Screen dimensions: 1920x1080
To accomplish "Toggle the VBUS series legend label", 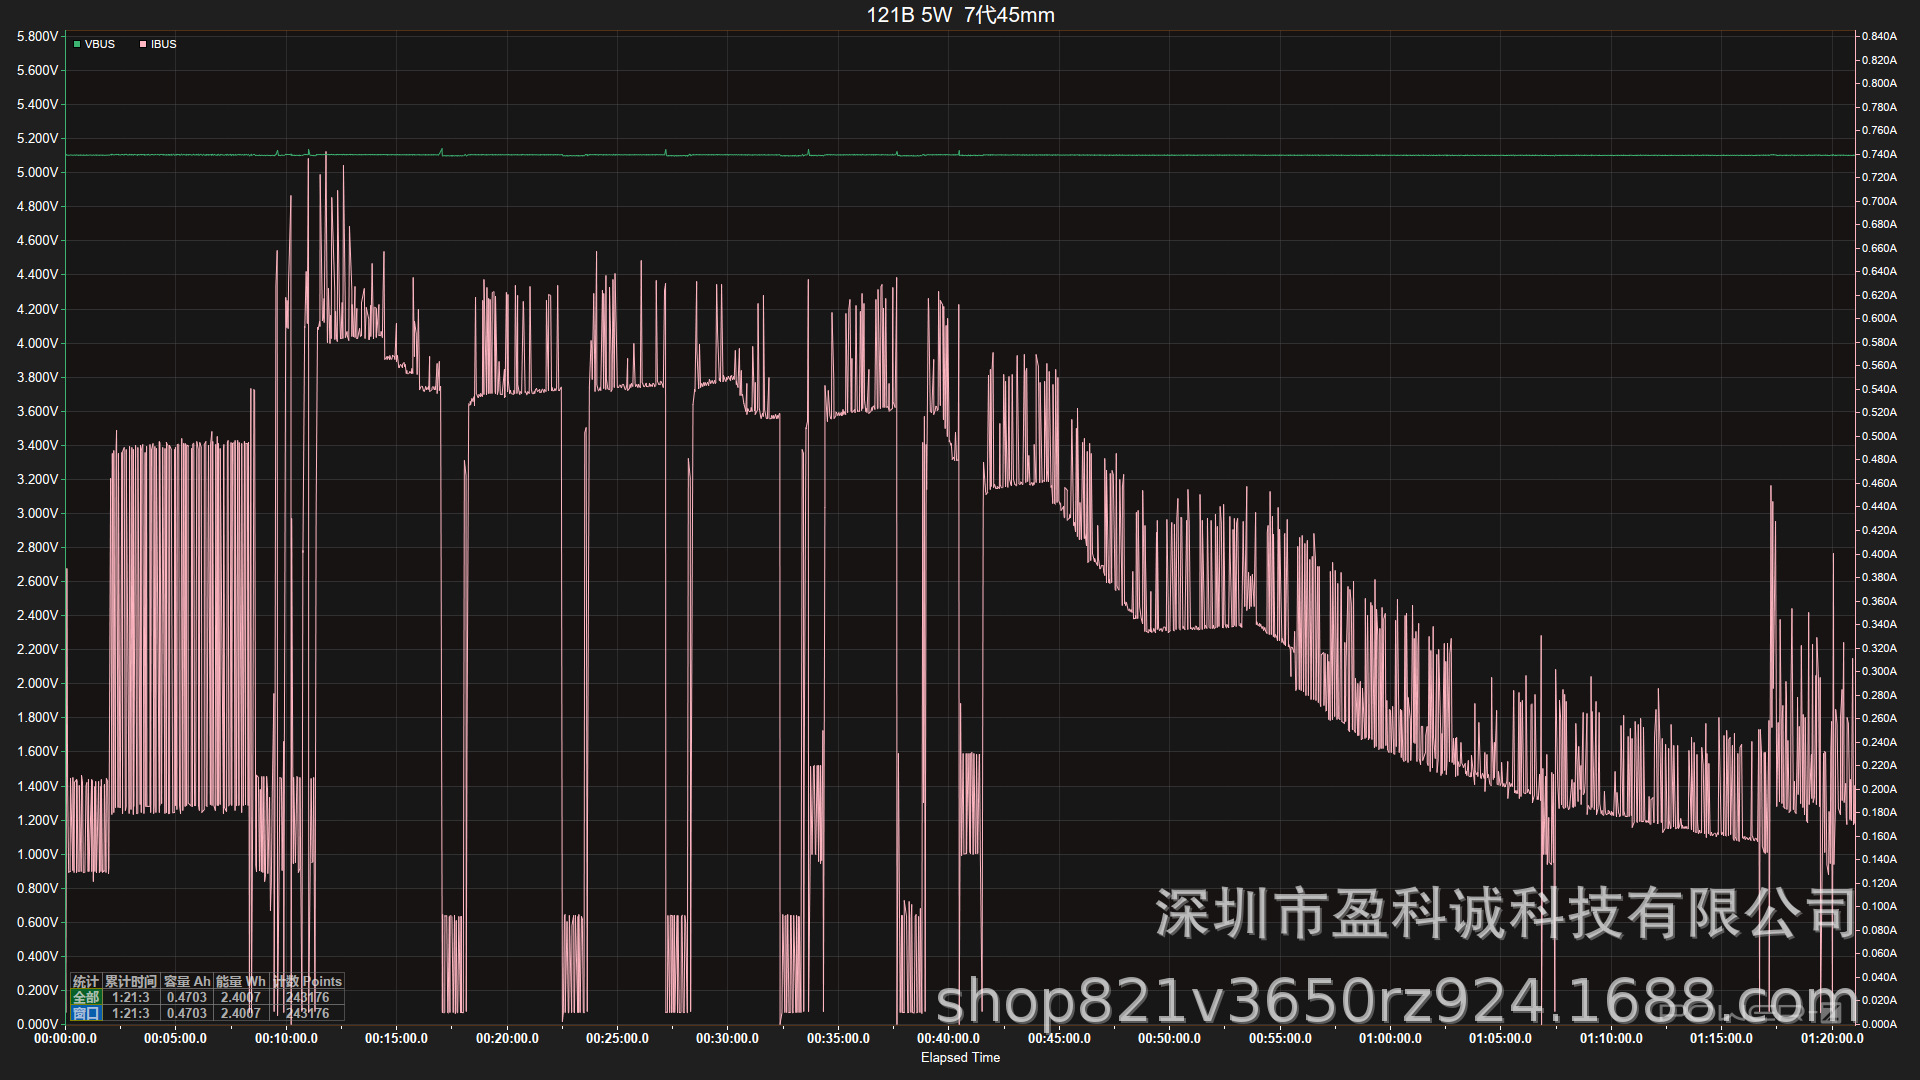I will [x=100, y=44].
